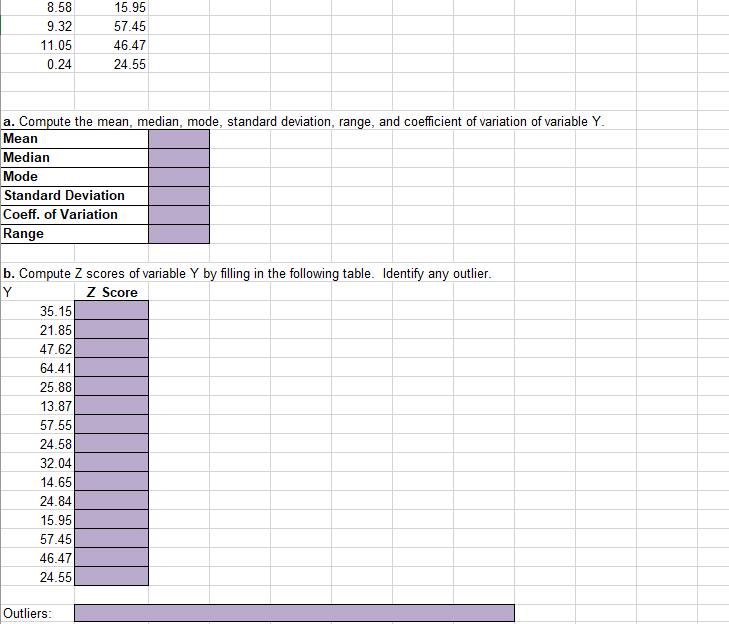Select the Z Score cell for 32.04
This screenshot has width=729, height=624.
click(x=112, y=463)
